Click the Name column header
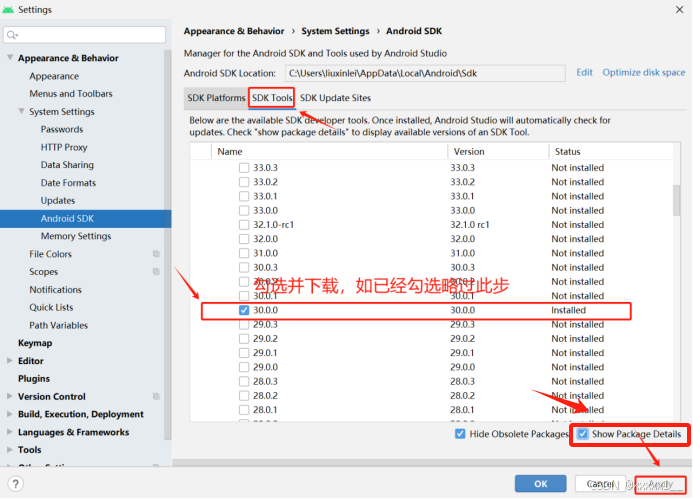 (330, 152)
